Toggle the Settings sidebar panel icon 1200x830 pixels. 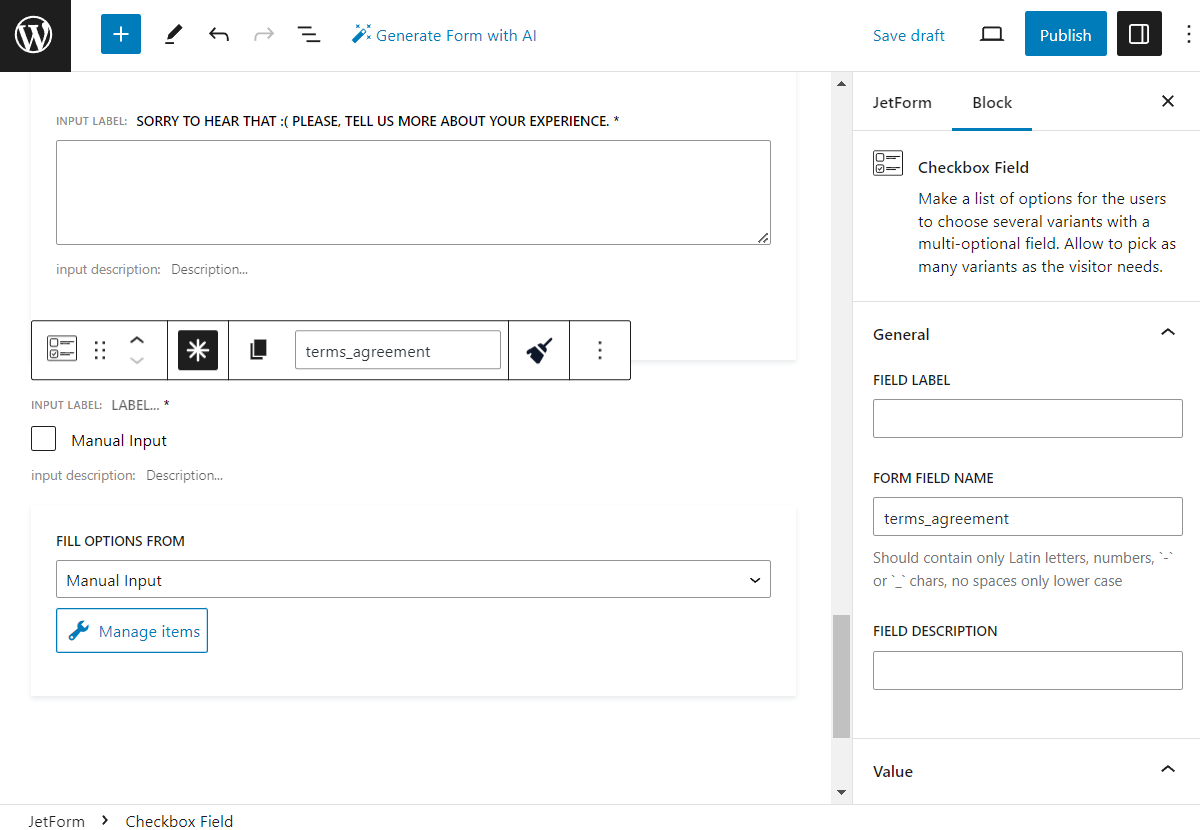(x=1138, y=33)
